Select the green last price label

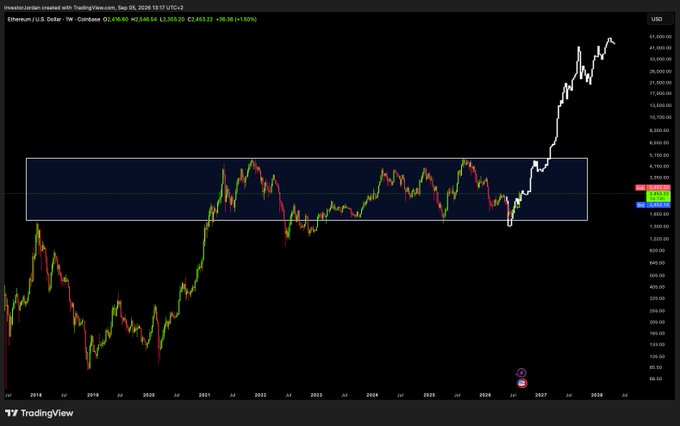click(658, 195)
